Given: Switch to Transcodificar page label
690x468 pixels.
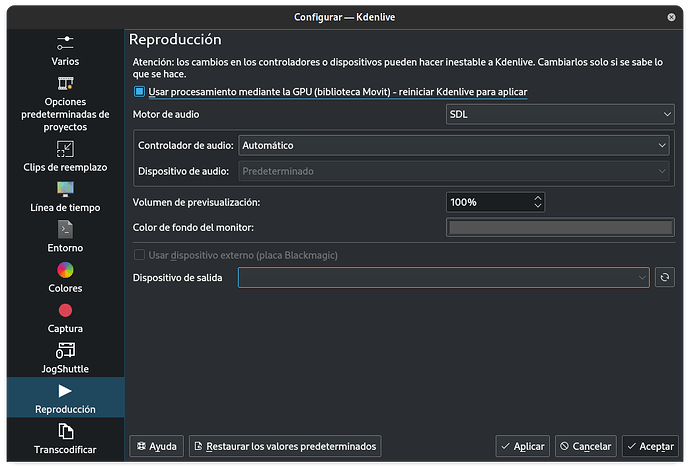Looking at the screenshot, I should click(x=65, y=450).
